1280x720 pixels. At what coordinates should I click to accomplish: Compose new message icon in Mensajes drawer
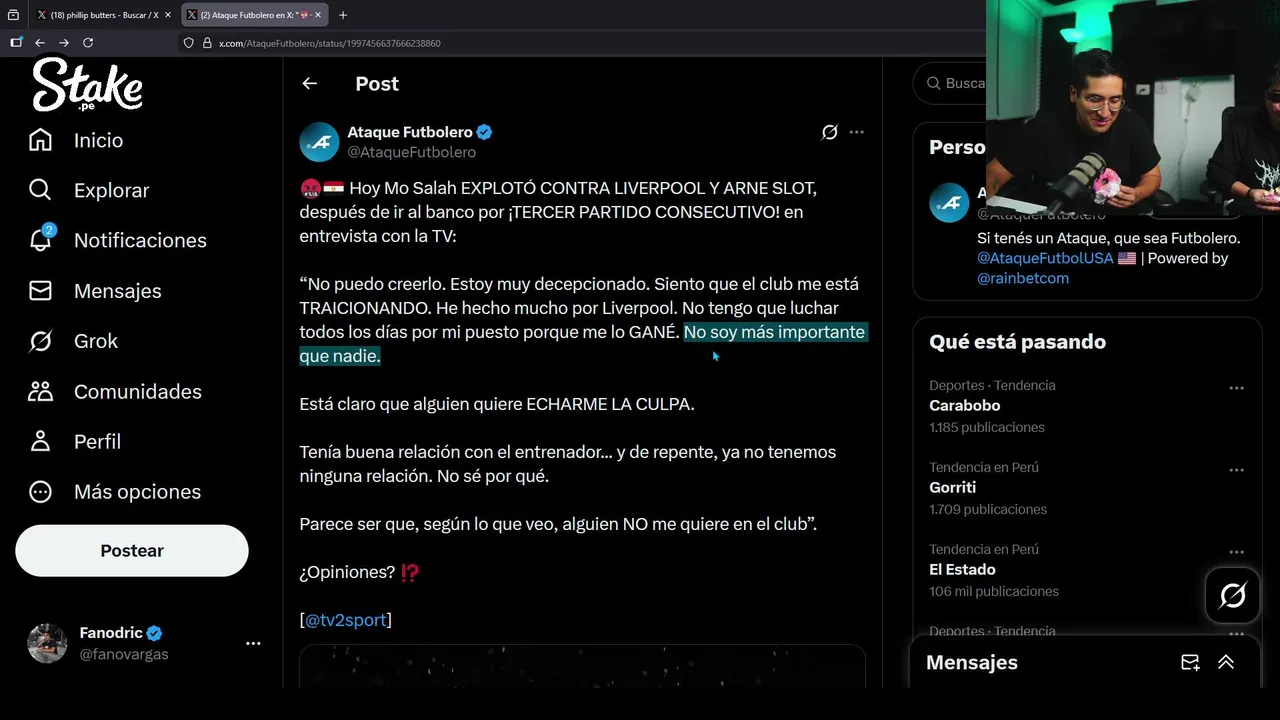(1190, 662)
